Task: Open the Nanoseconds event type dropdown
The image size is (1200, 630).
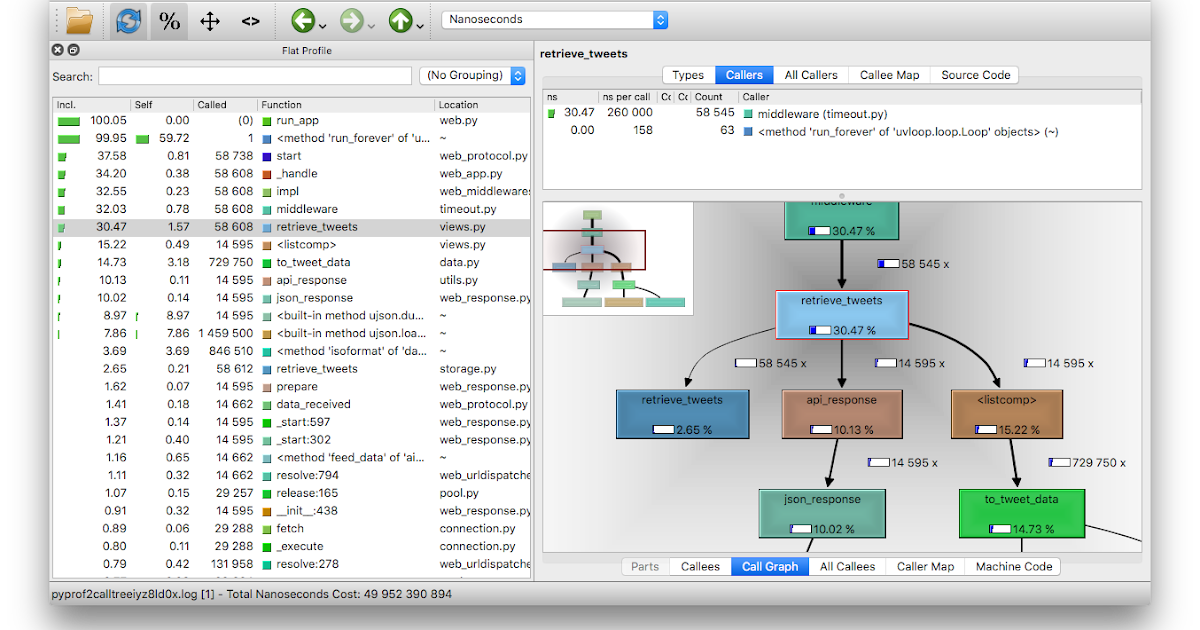Action: 554,19
